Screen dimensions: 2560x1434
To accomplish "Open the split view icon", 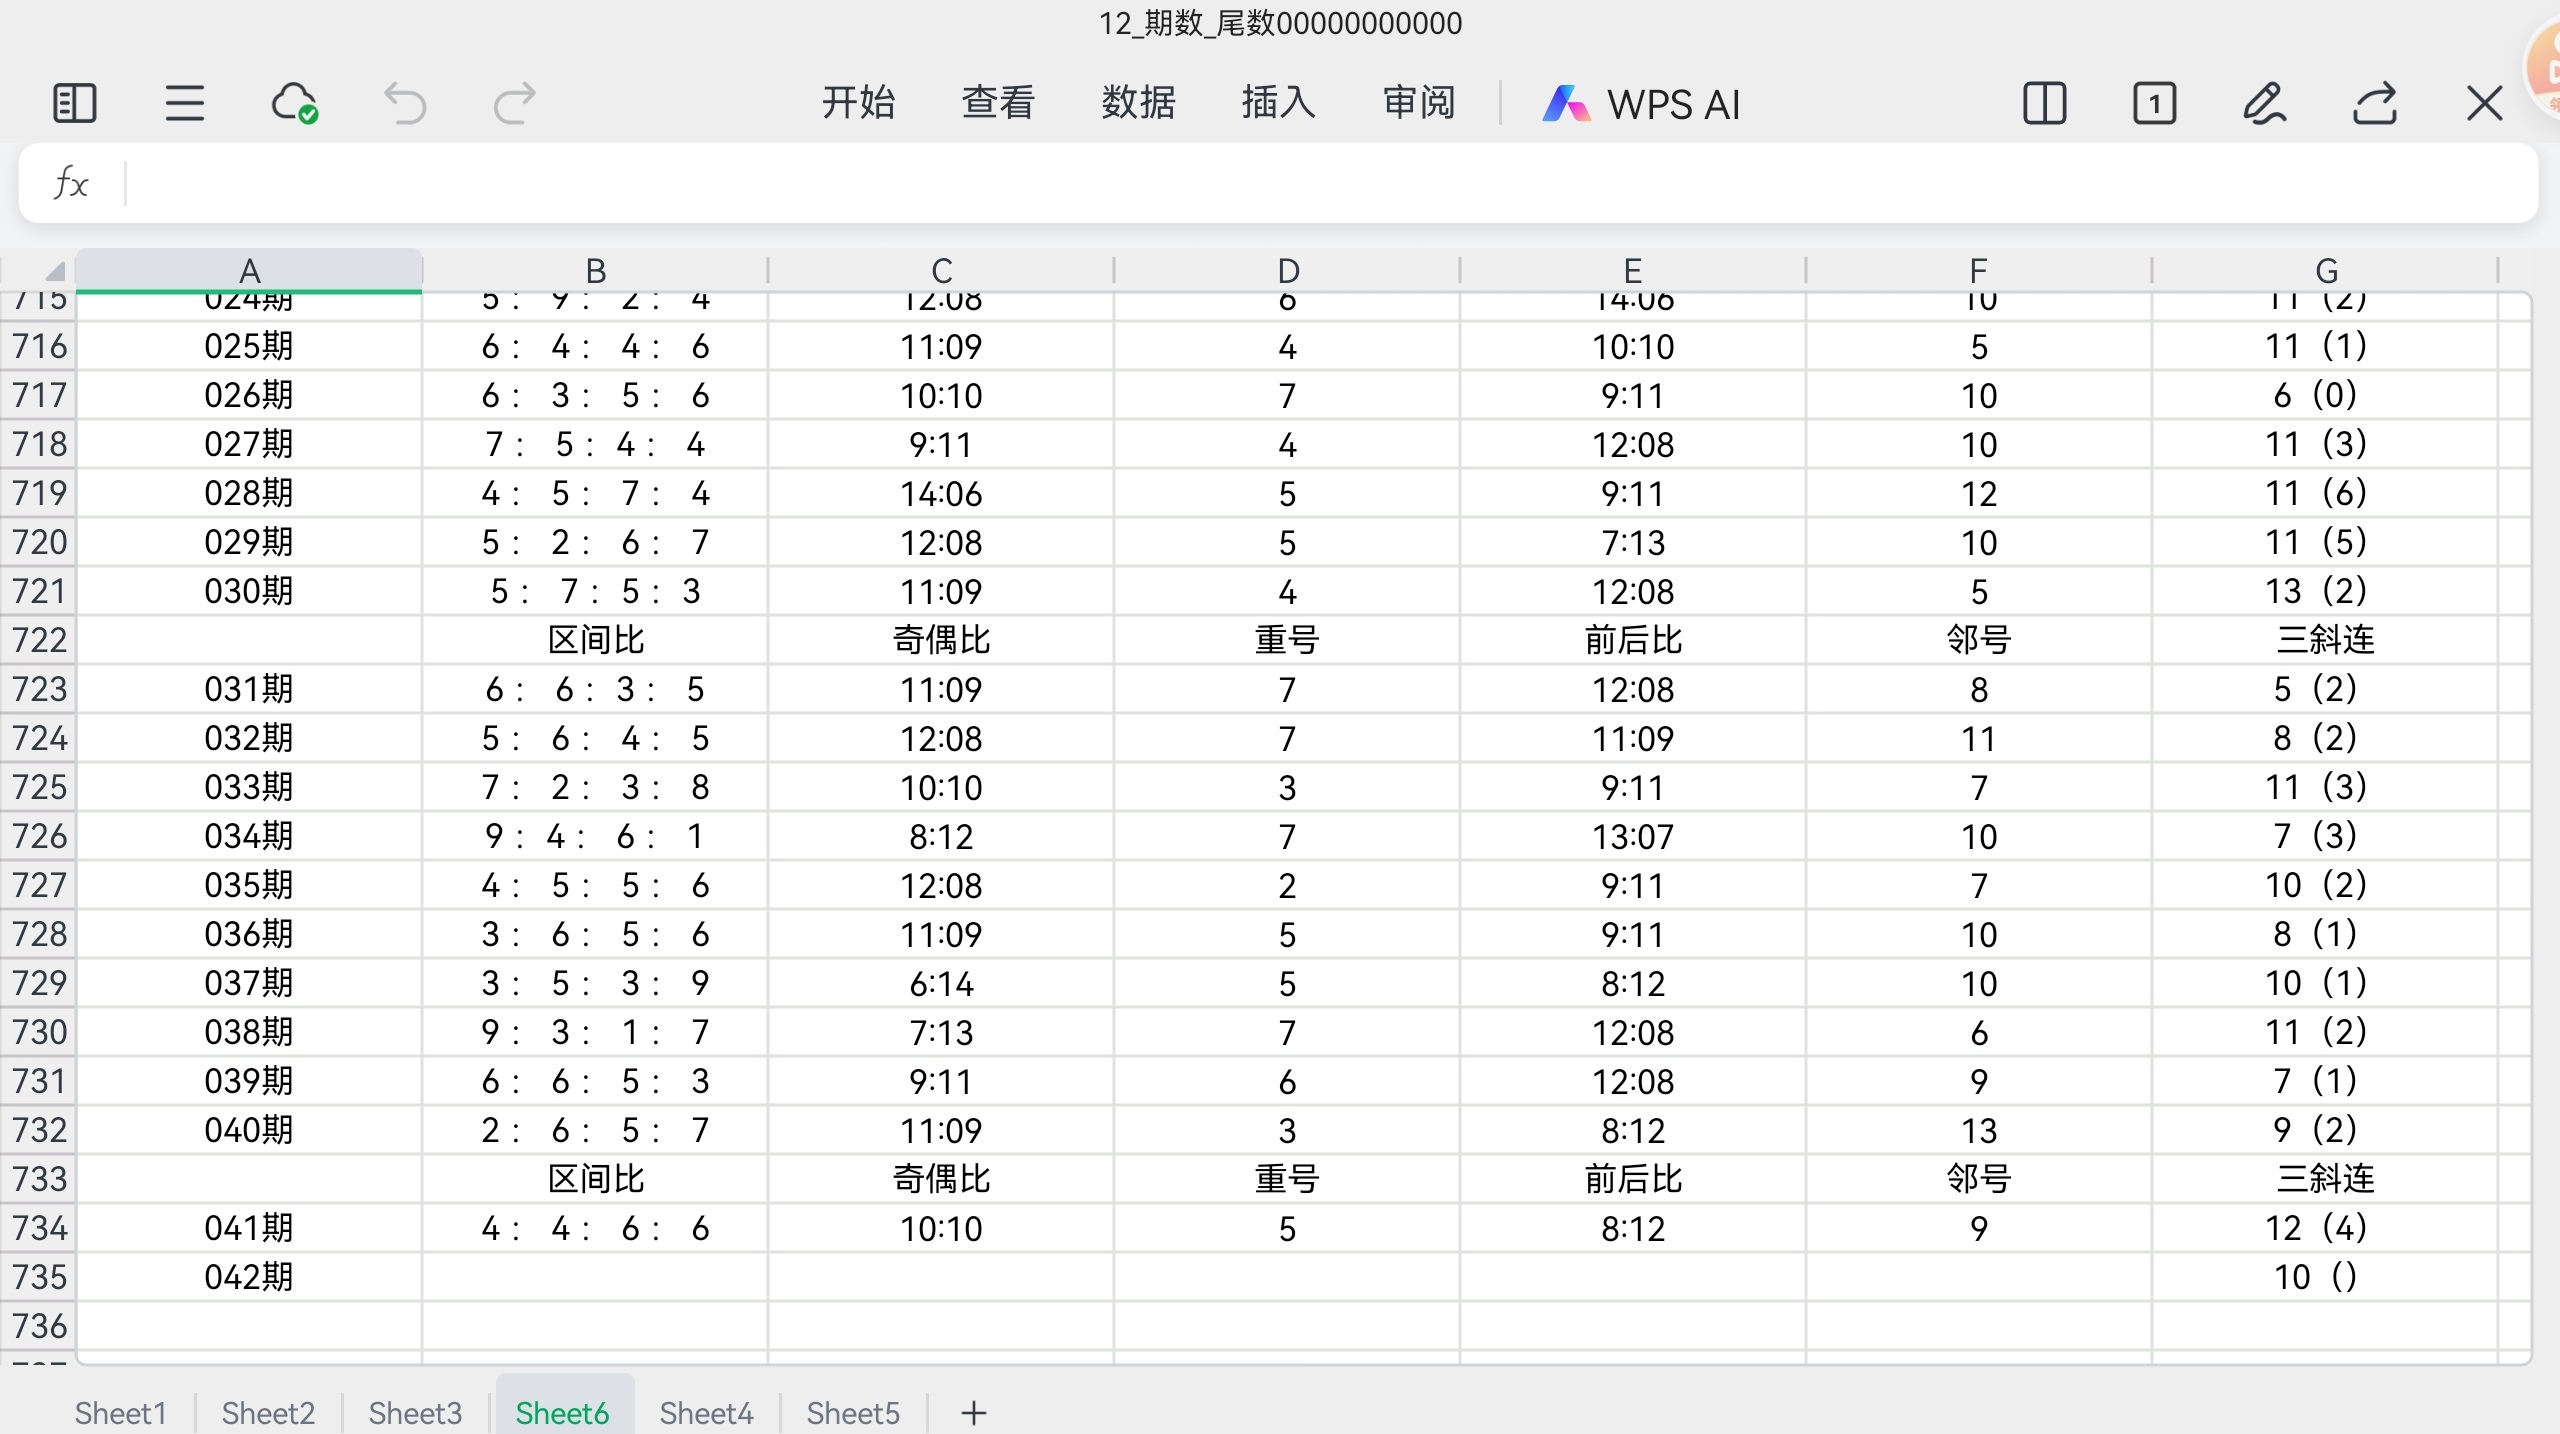I will pos(2045,103).
